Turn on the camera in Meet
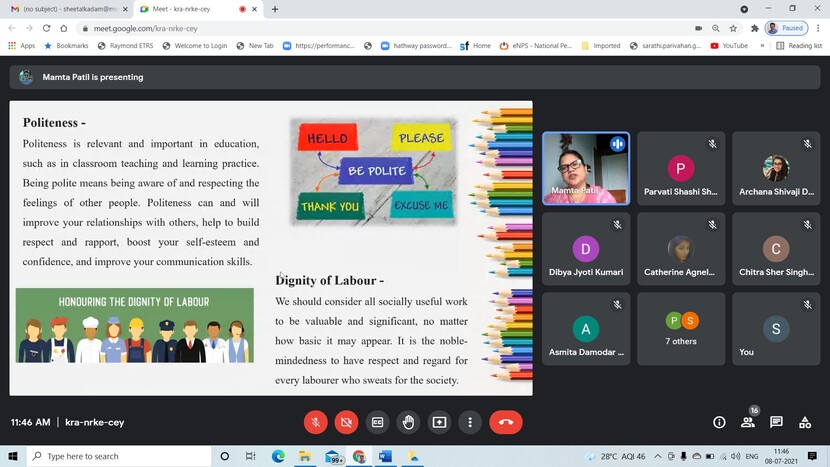Image resolution: width=830 pixels, height=467 pixels. [346, 422]
